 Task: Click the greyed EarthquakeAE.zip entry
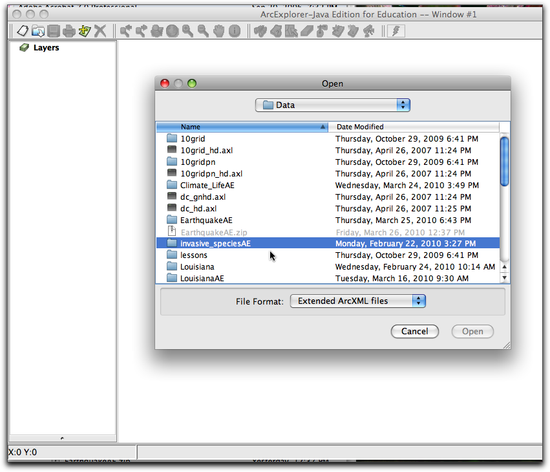click(328, 232)
